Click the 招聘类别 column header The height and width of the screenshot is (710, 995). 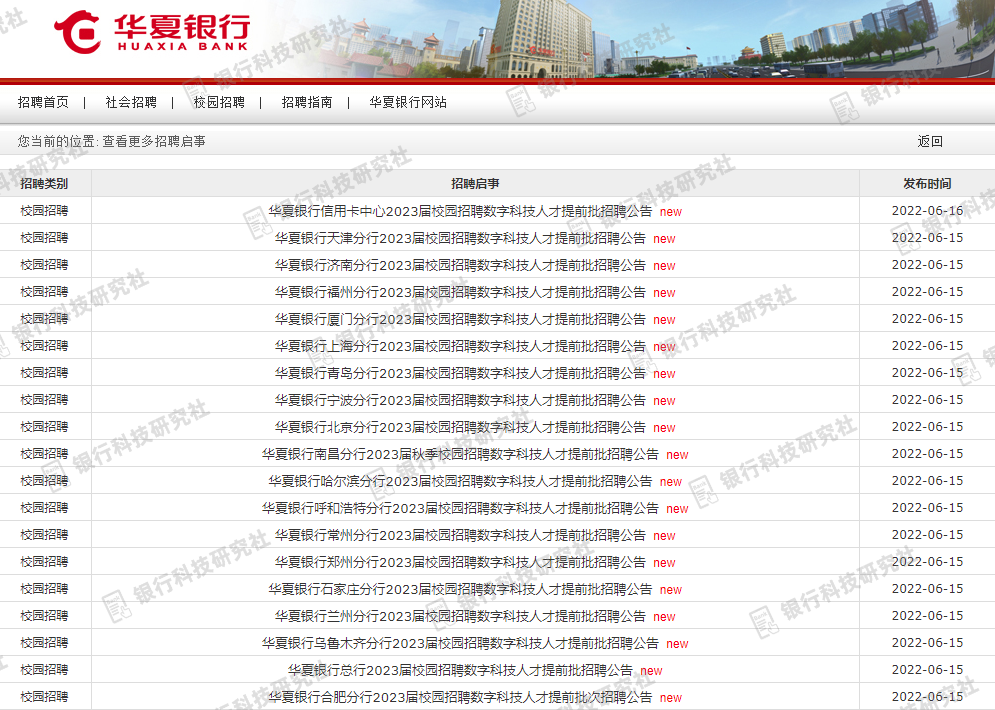tap(44, 183)
